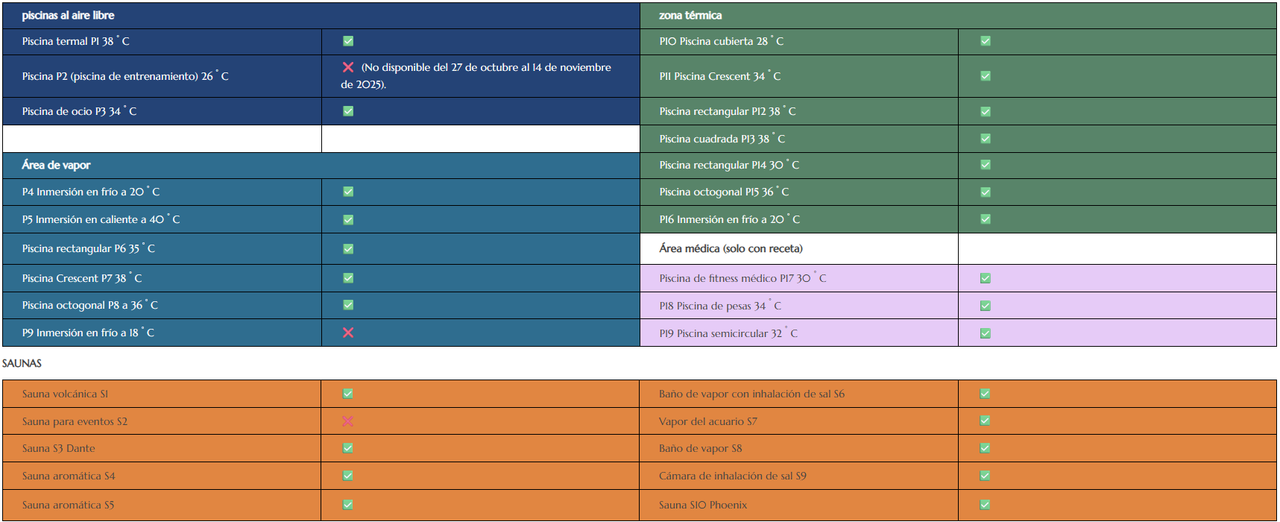Click the 'Sauna S10 Phoenix' label
This screenshot has height=522, width=1280.
tap(703, 505)
